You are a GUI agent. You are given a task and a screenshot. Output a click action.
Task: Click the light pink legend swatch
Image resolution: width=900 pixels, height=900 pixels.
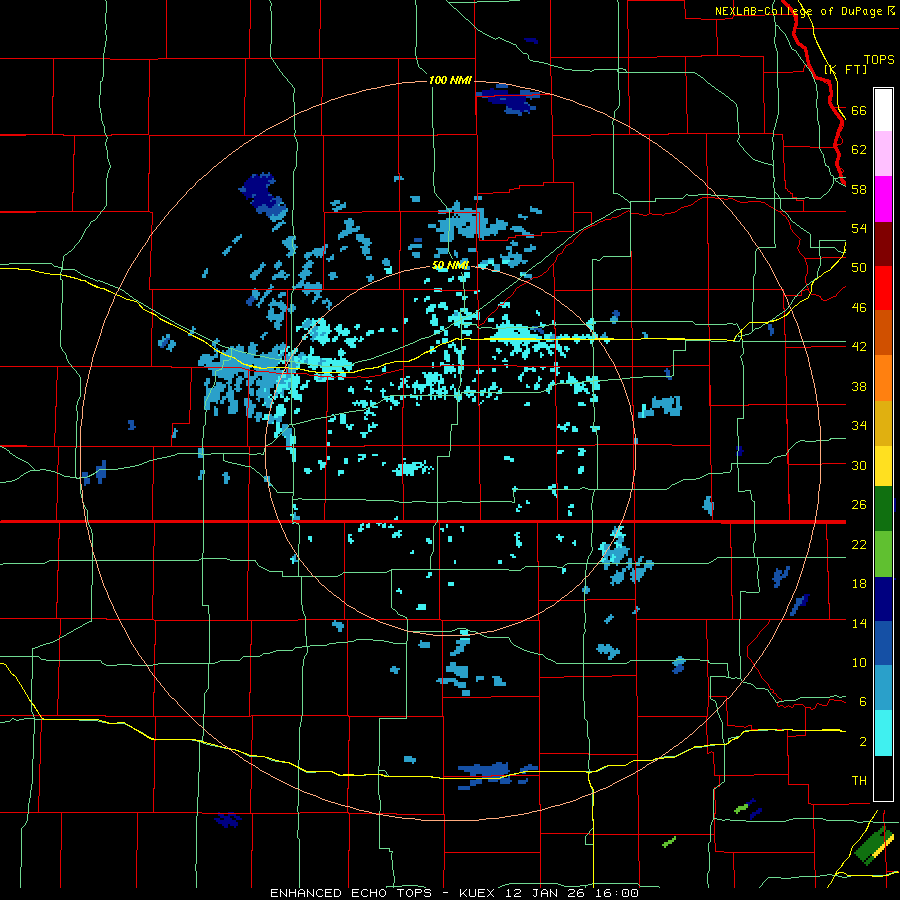click(883, 153)
